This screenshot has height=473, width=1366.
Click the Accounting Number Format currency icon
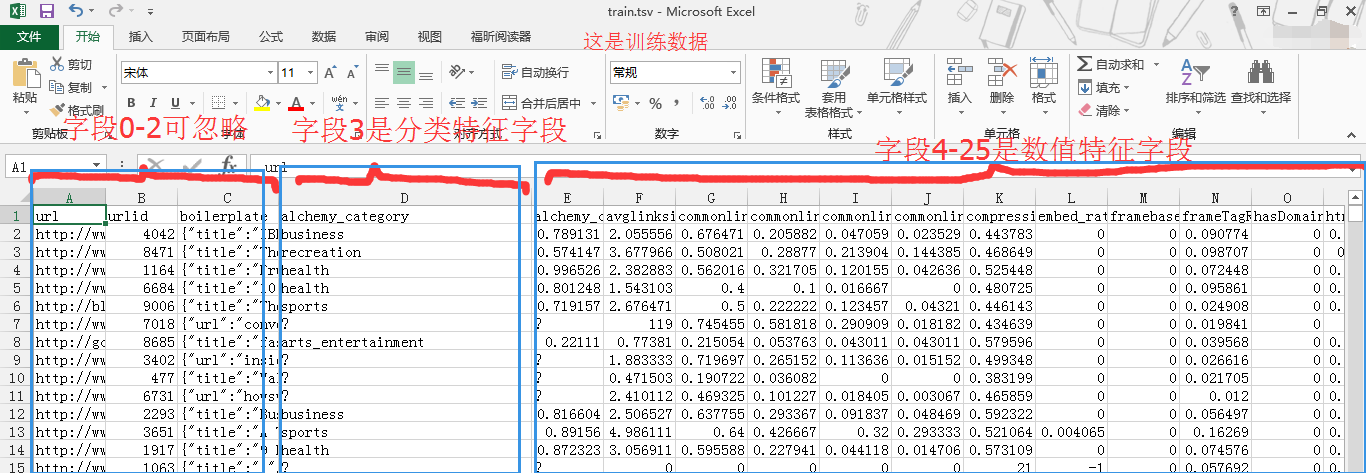coord(621,103)
